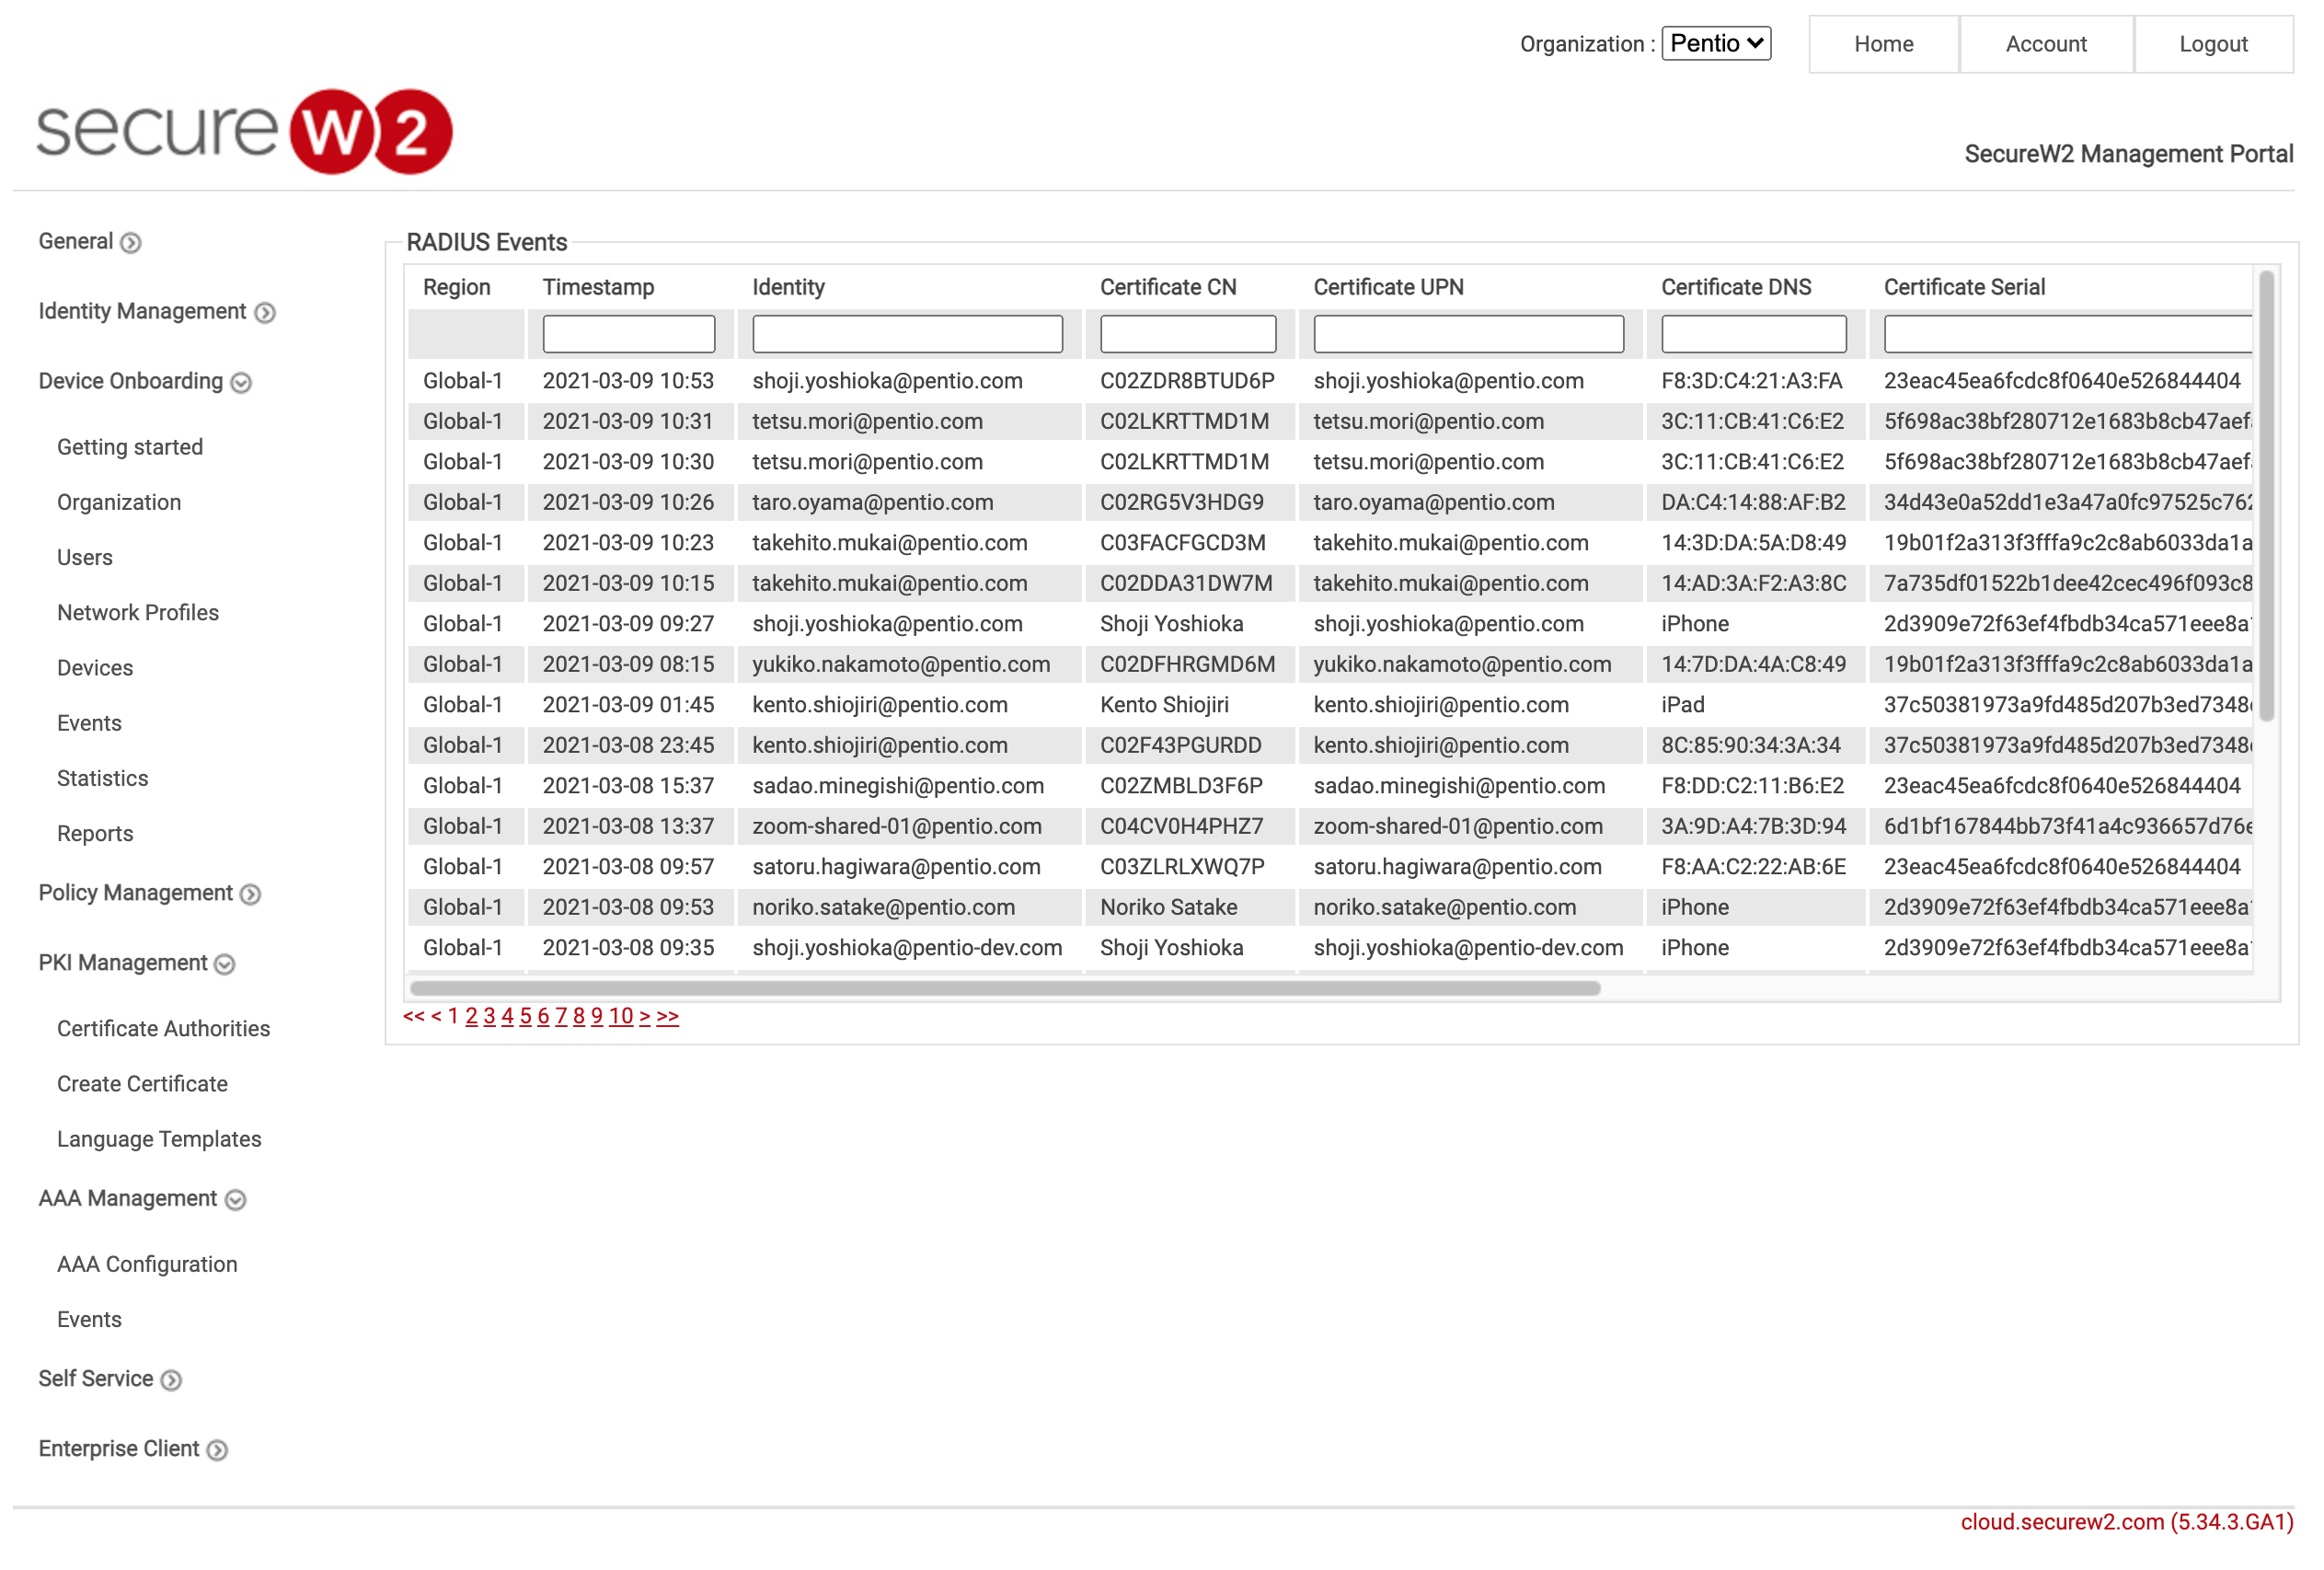Expand the Enterprise Client chevron icon

click(217, 1450)
